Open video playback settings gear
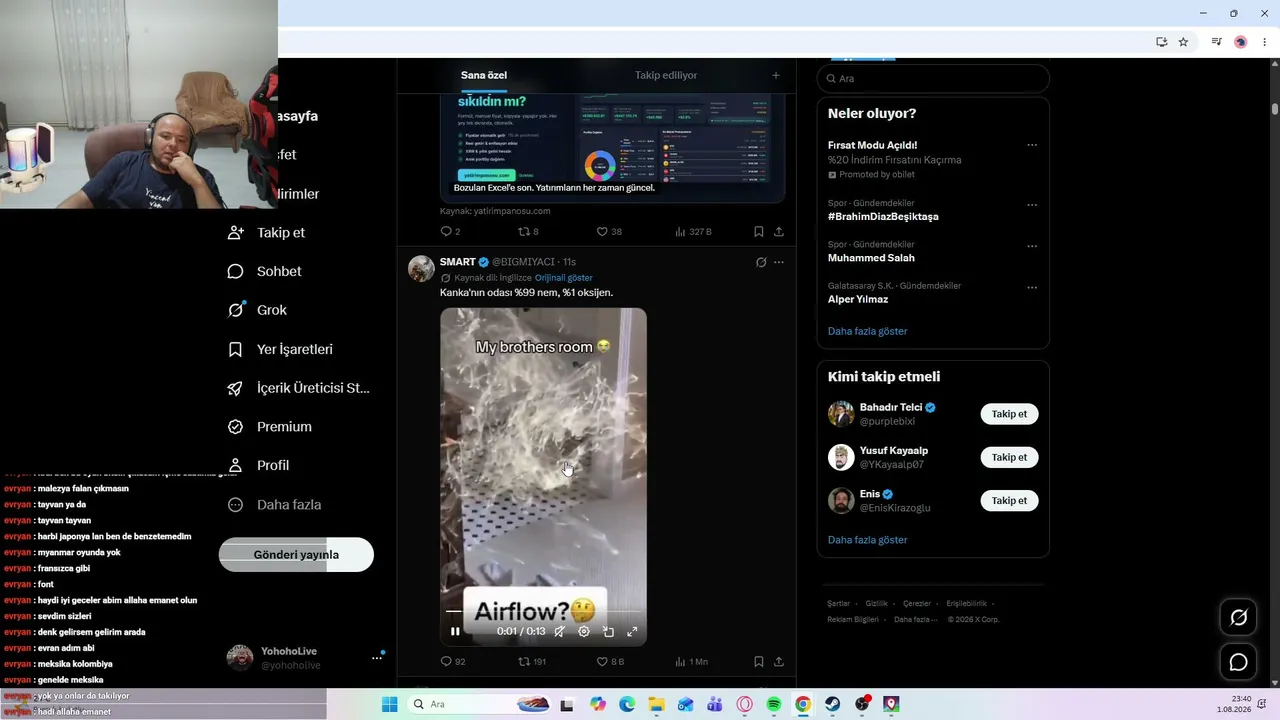The width and height of the screenshot is (1280, 720). pyautogui.click(x=584, y=631)
